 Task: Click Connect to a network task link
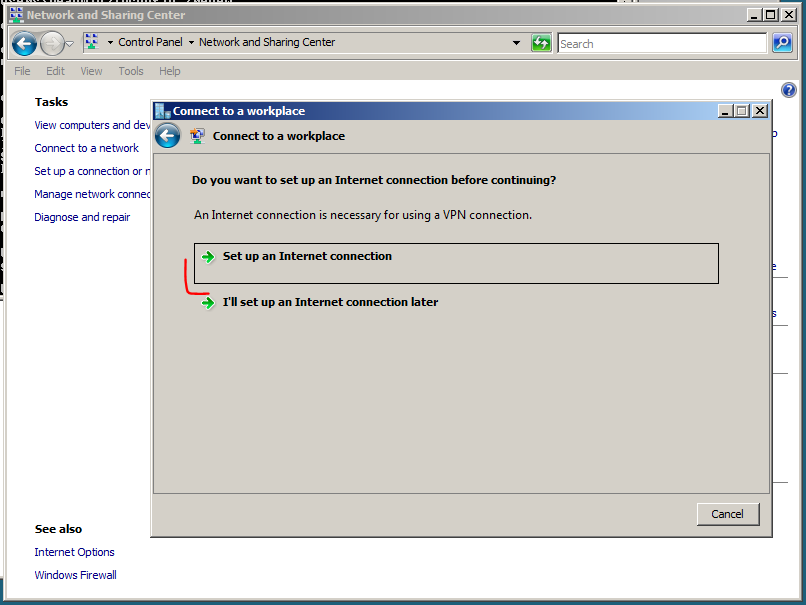(x=86, y=148)
